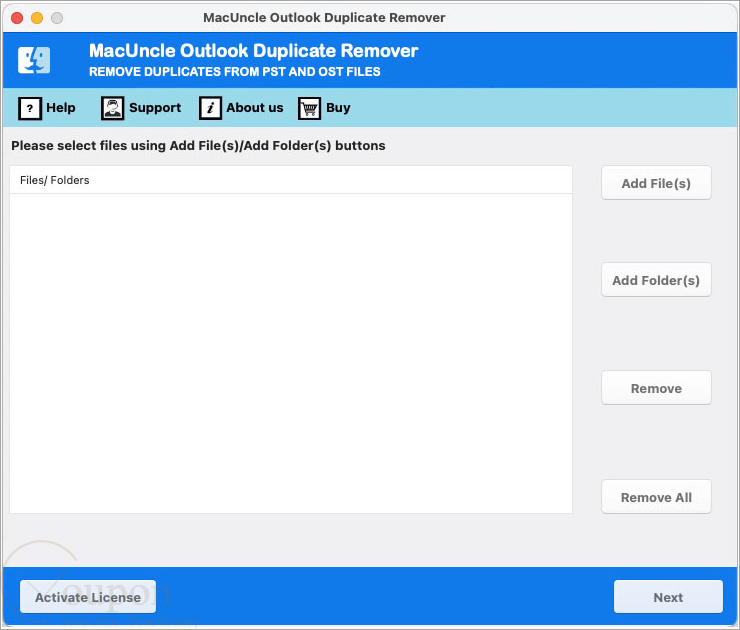Click the Next button
Image resolution: width=740 pixels, height=630 pixels.
pos(668,597)
